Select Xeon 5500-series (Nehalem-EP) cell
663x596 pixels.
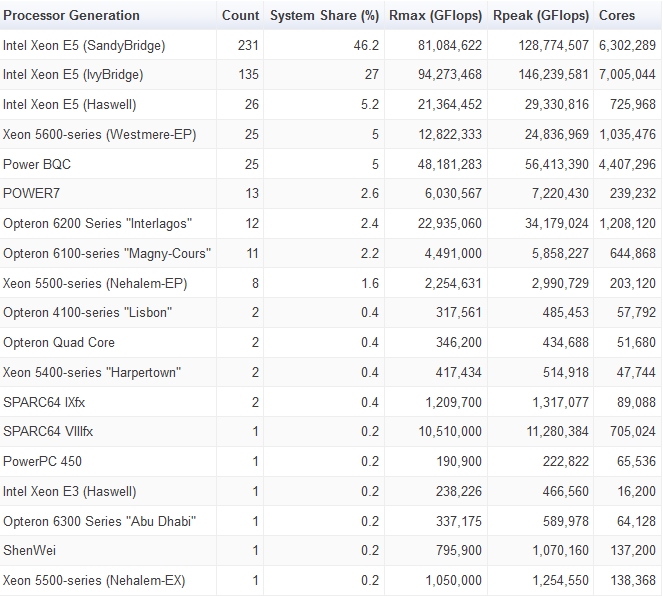click(x=95, y=283)
